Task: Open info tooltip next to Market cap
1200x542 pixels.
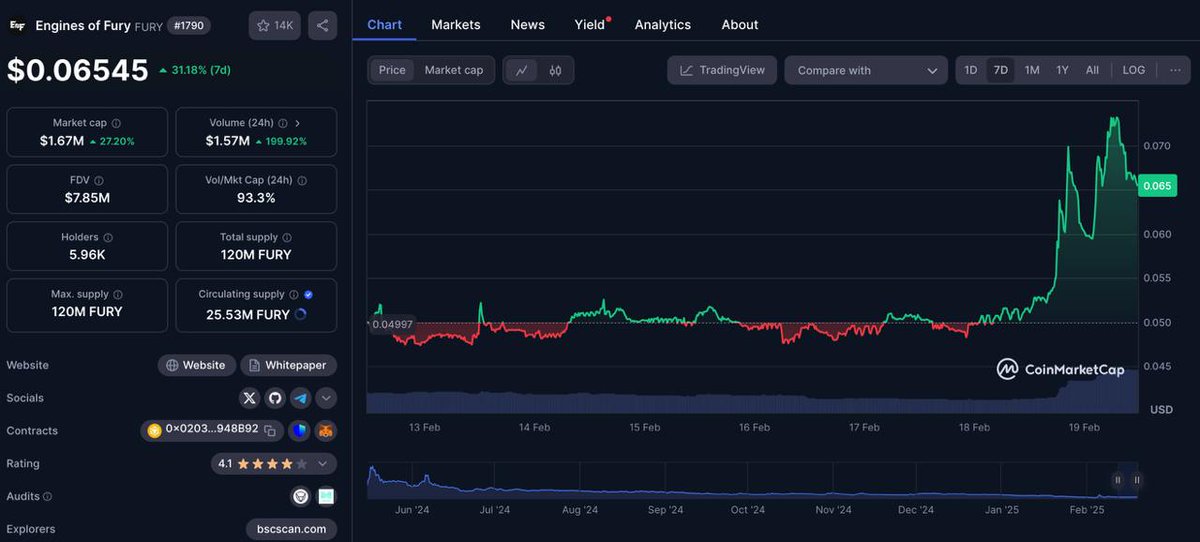Action: pos(116,123)
